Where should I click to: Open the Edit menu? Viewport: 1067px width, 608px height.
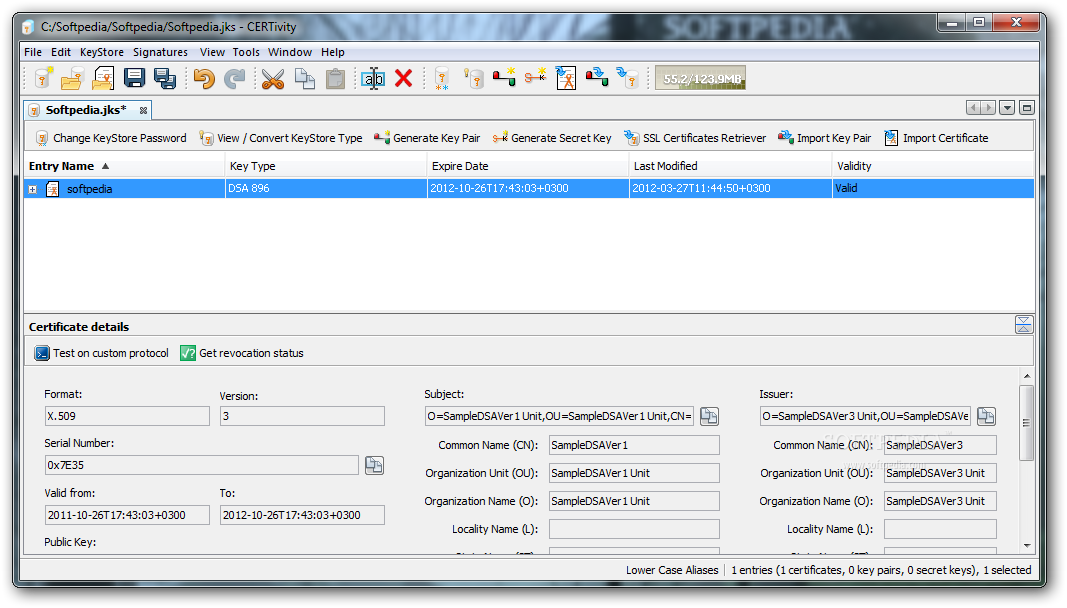(61, 52)
